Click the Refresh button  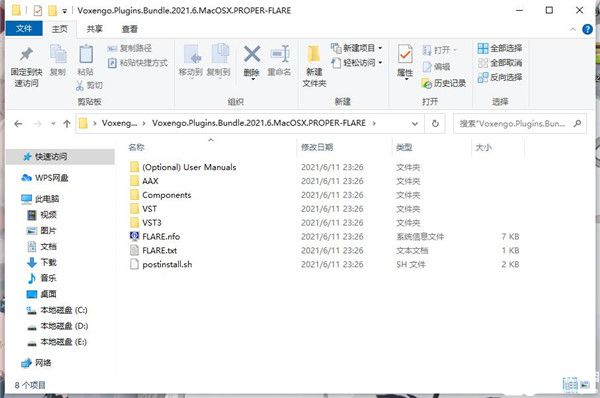click(435, 124)
